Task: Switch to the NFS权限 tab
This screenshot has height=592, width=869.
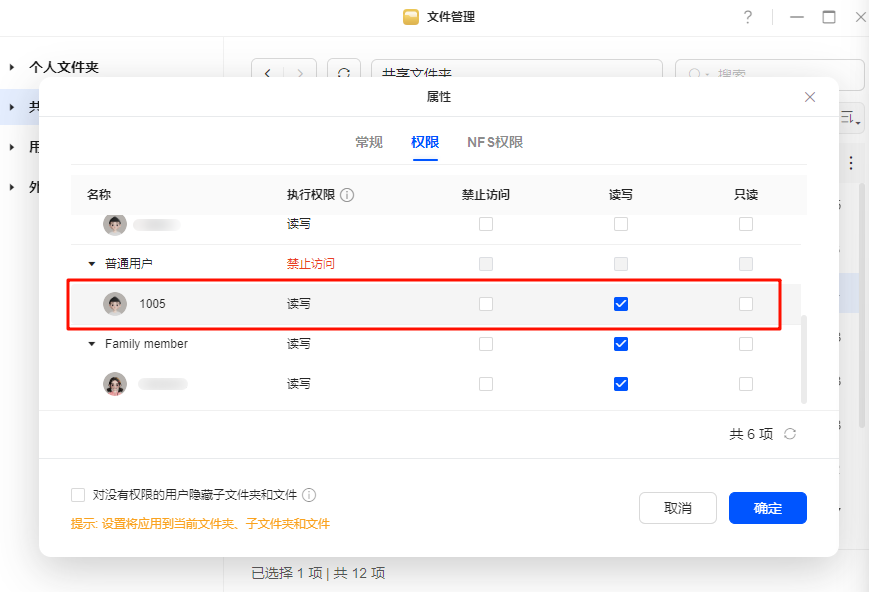Action: [x=495, y=142]
